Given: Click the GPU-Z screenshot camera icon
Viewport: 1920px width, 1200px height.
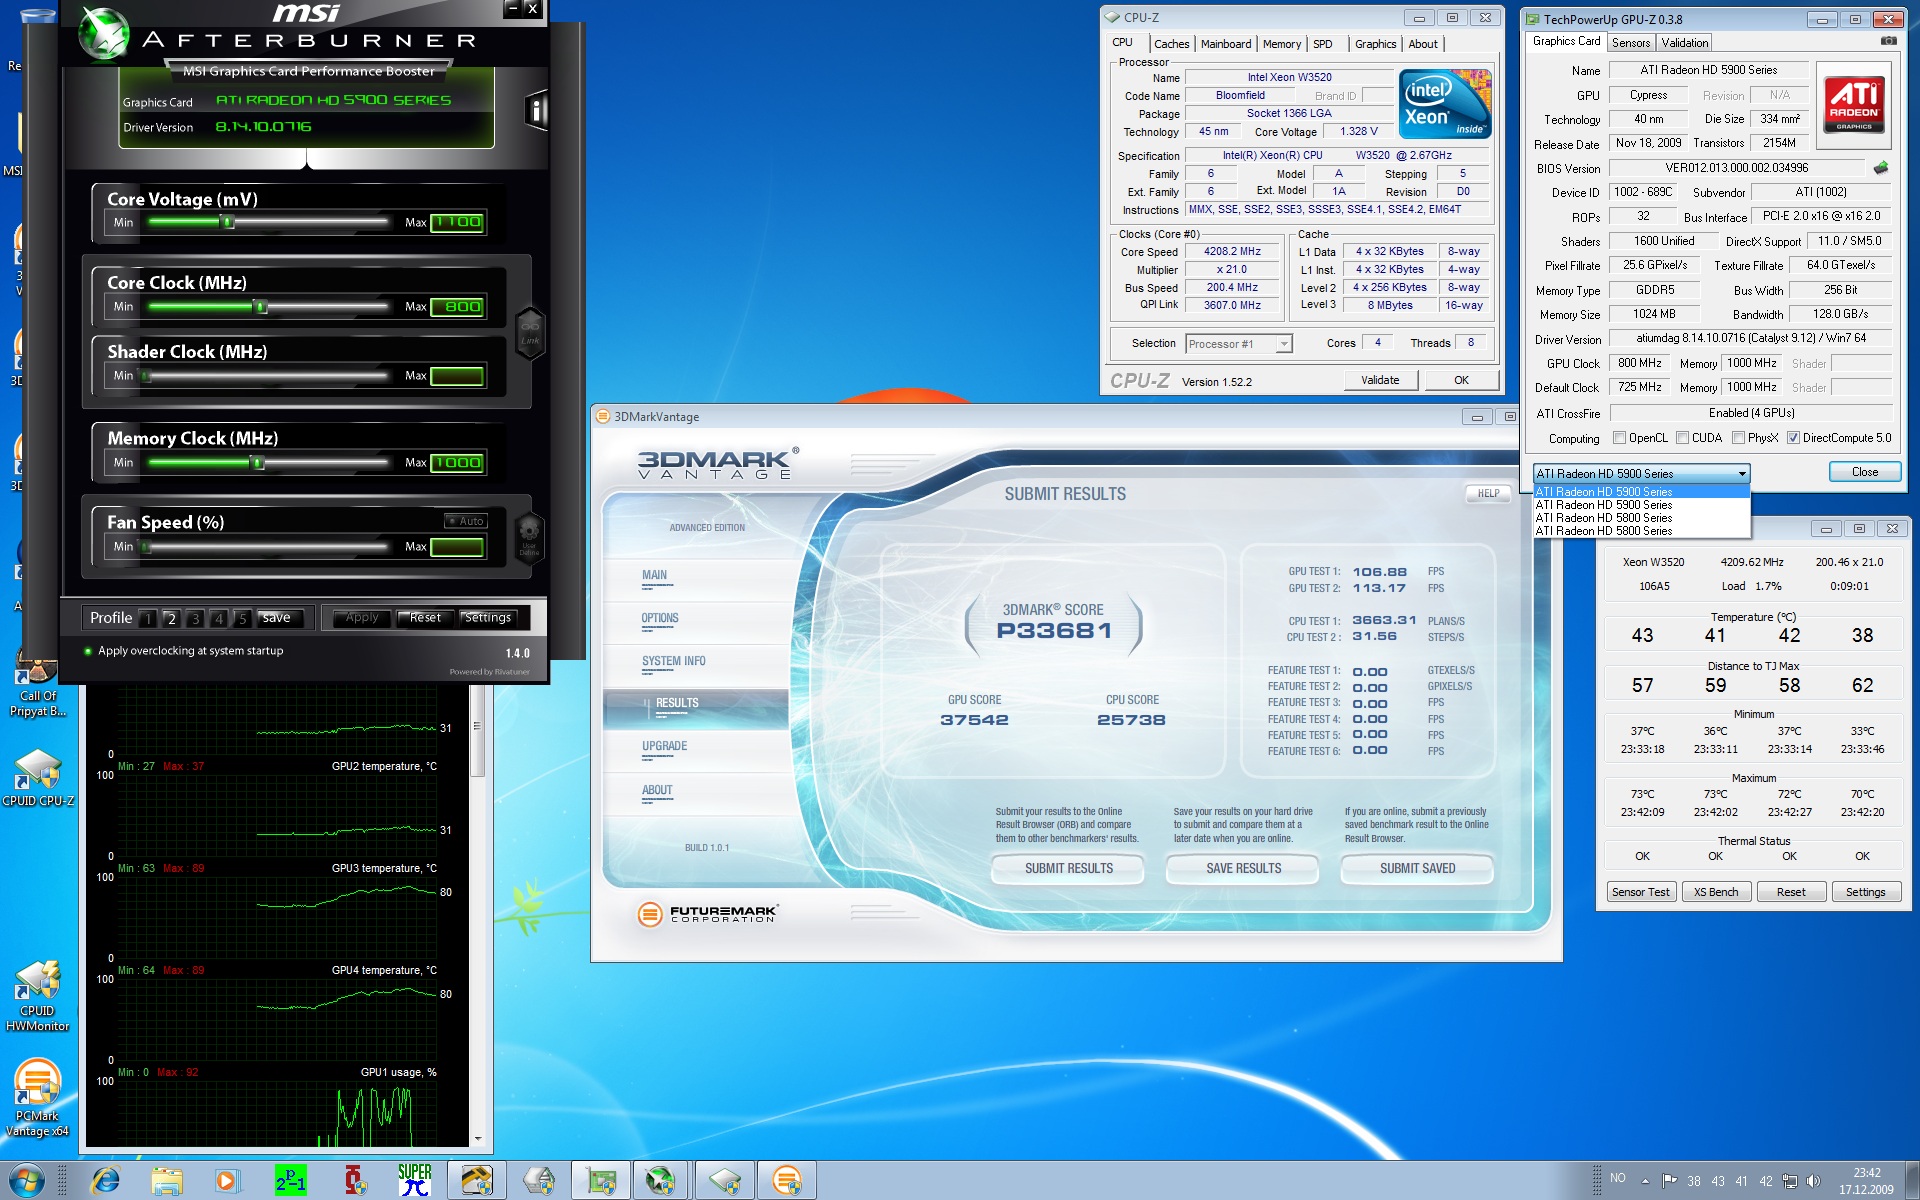Looking at the screenshot, I should 1888,42.
